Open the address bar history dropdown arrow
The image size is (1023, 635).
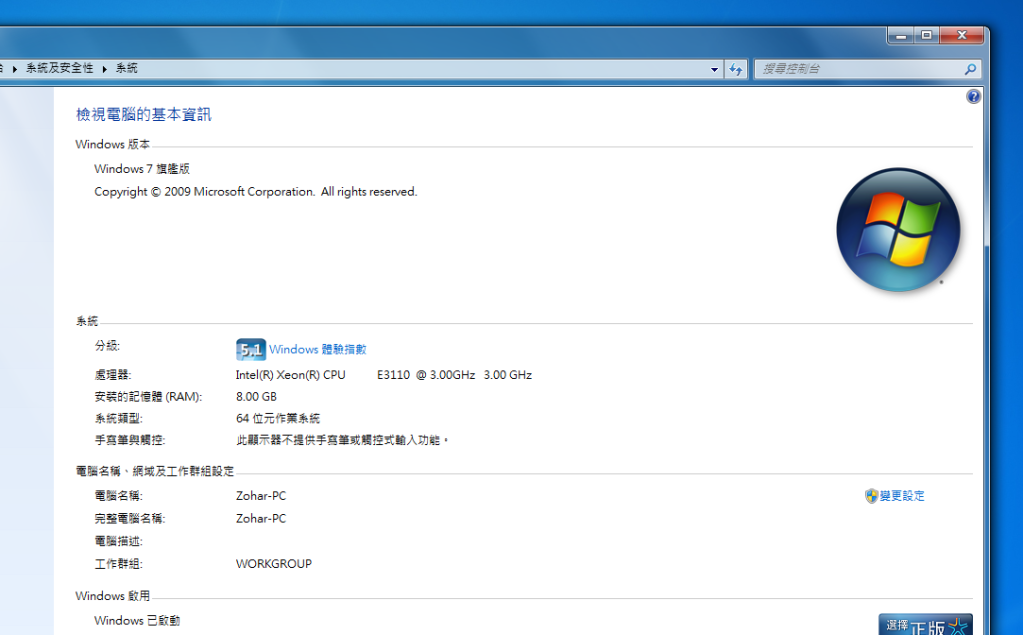pos(714,69)
